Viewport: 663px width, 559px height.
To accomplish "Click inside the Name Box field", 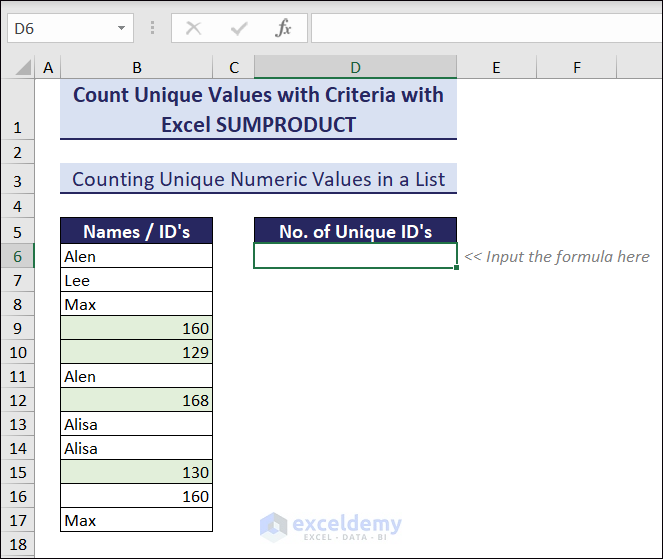I will (58, 28).
